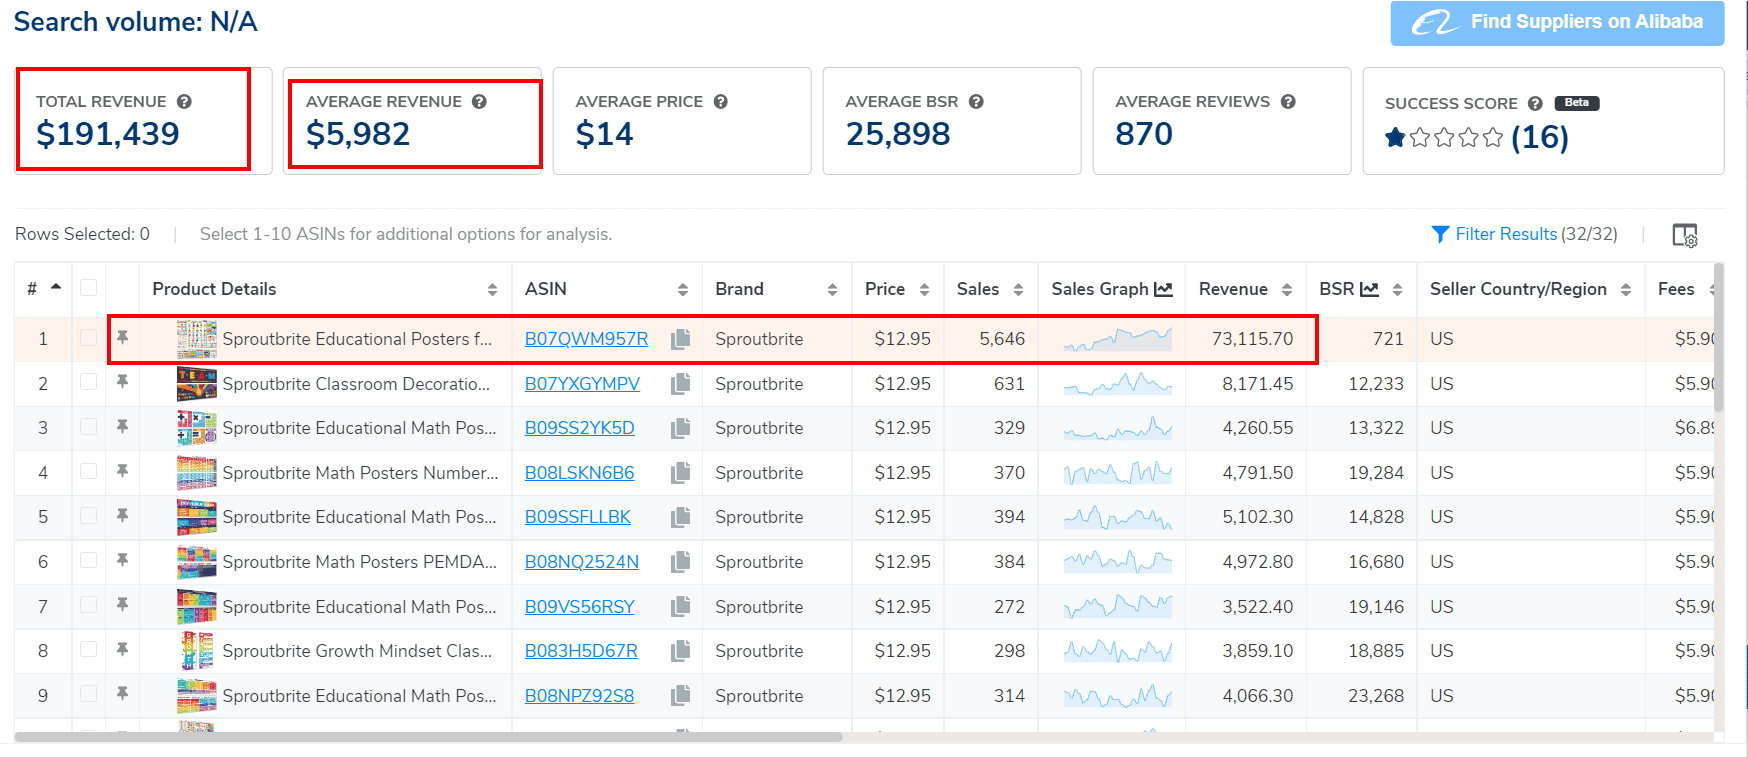Image resolution: width=1748 pixels, height=757 pixels.
Task: Sort by ASIN column arrows
Action: (x=683, y=290)
